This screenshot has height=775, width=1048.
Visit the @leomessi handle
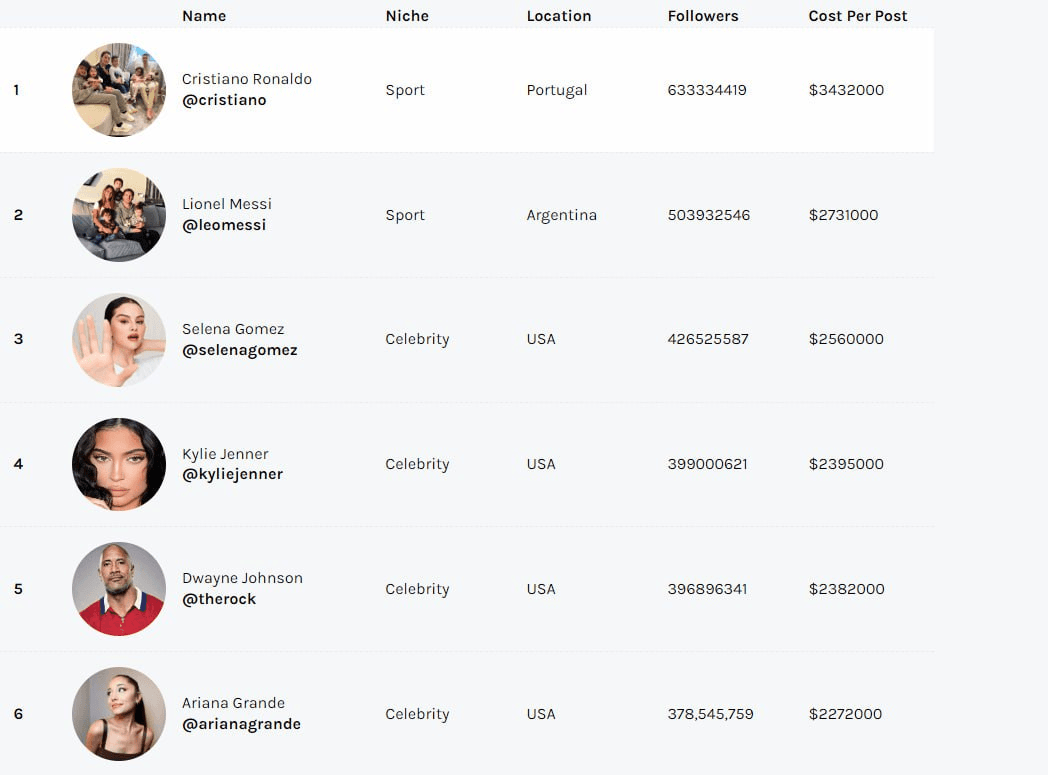[x=224, y=225]
